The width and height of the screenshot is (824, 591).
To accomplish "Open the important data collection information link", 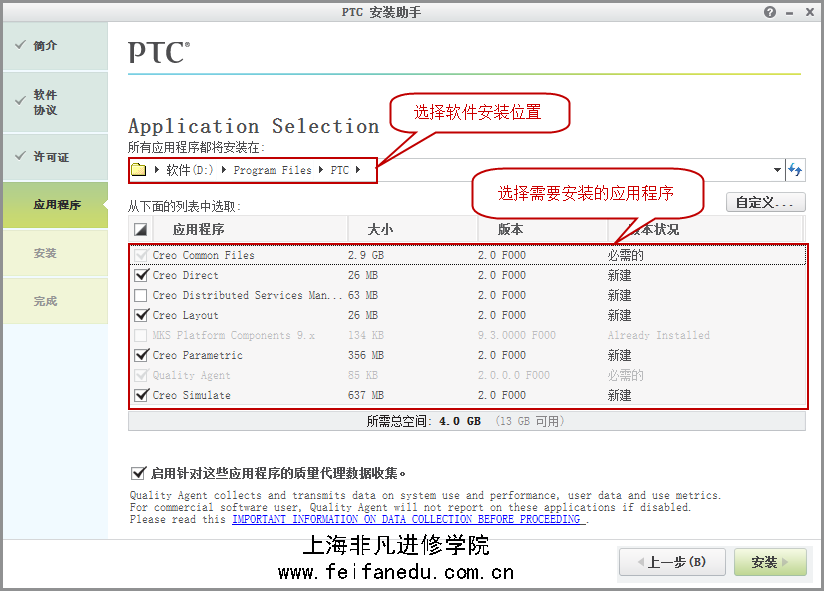I will 406,519.
